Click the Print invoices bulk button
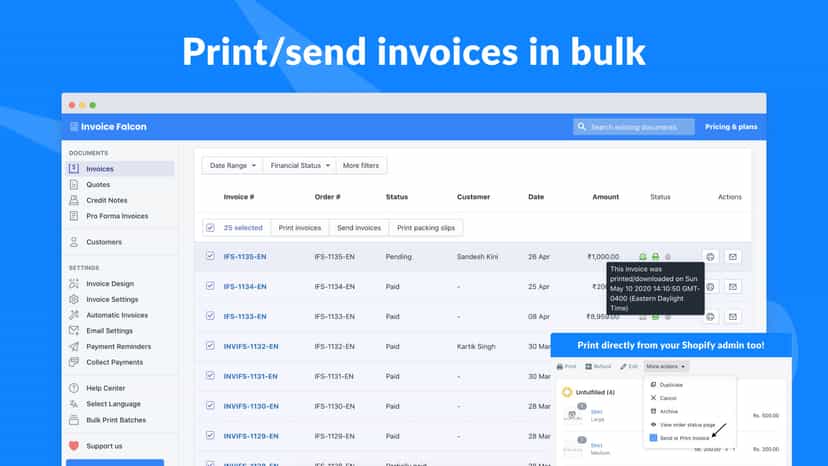 [x=300, y=228]
